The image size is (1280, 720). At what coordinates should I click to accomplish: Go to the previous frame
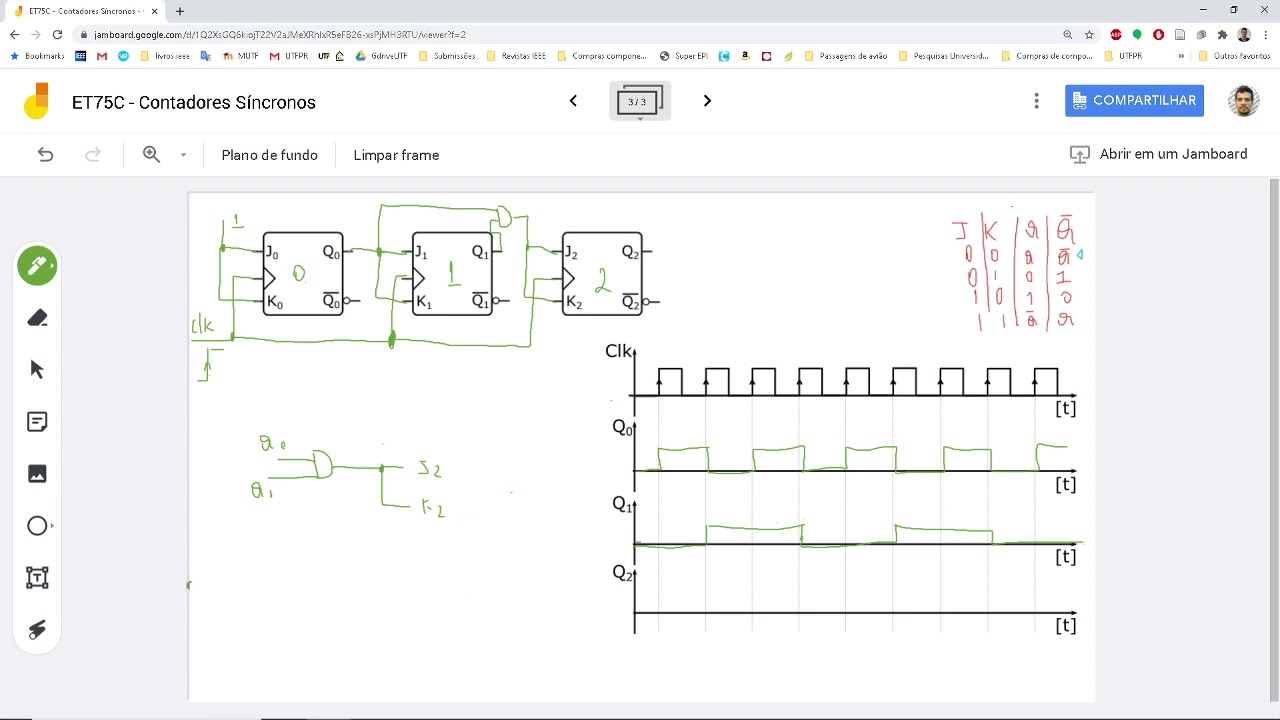[x=573, y=101]
